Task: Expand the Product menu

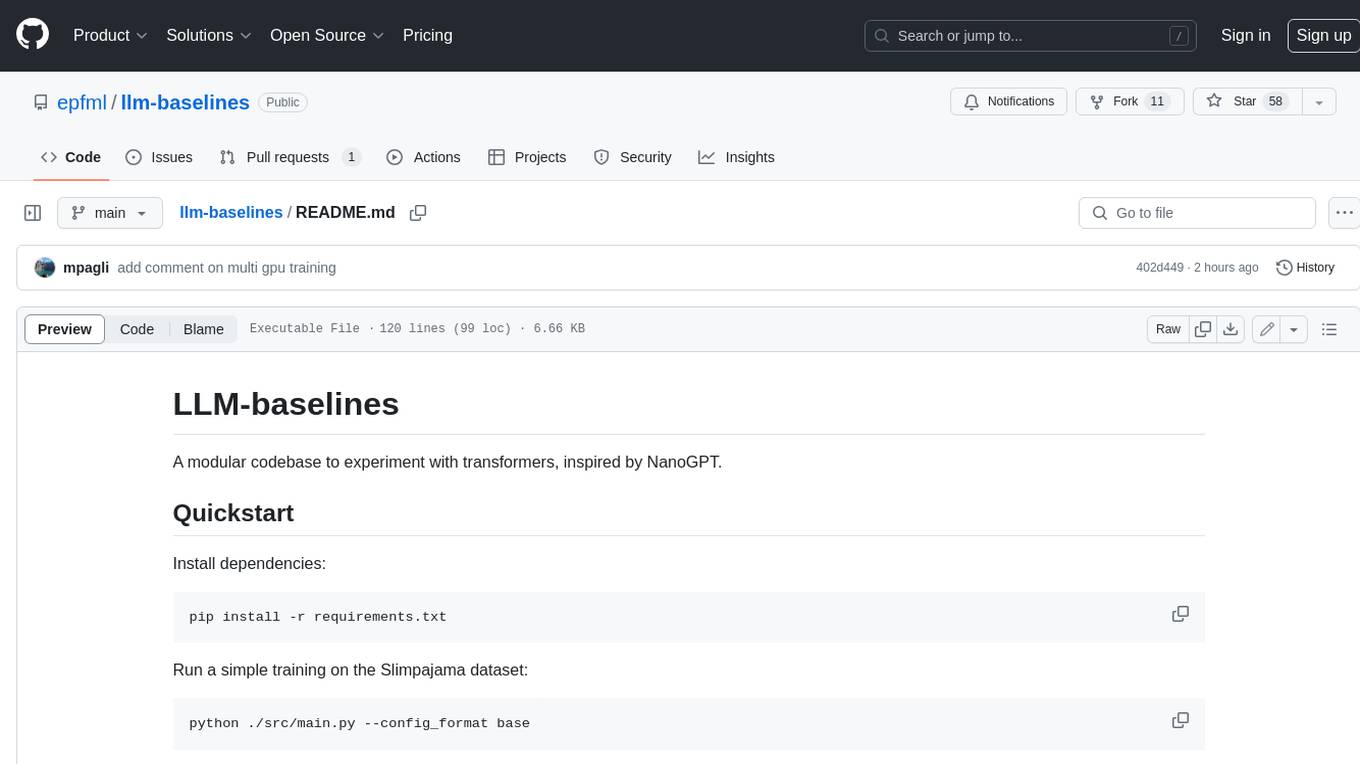Action: [110, 35]
